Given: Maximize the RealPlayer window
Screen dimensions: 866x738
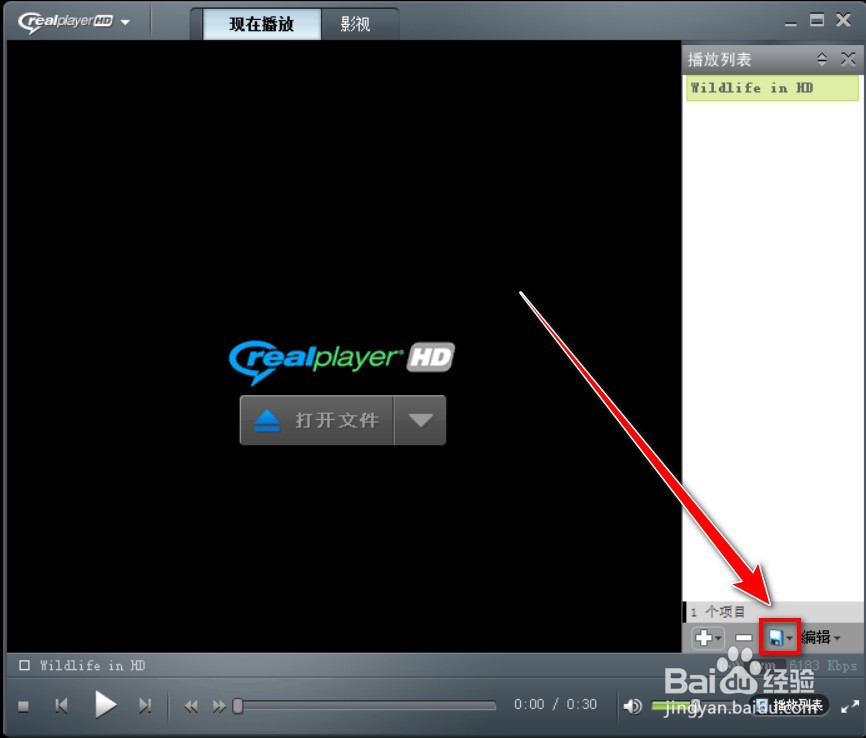Looking at the screenshot, I should pos(817,20).
